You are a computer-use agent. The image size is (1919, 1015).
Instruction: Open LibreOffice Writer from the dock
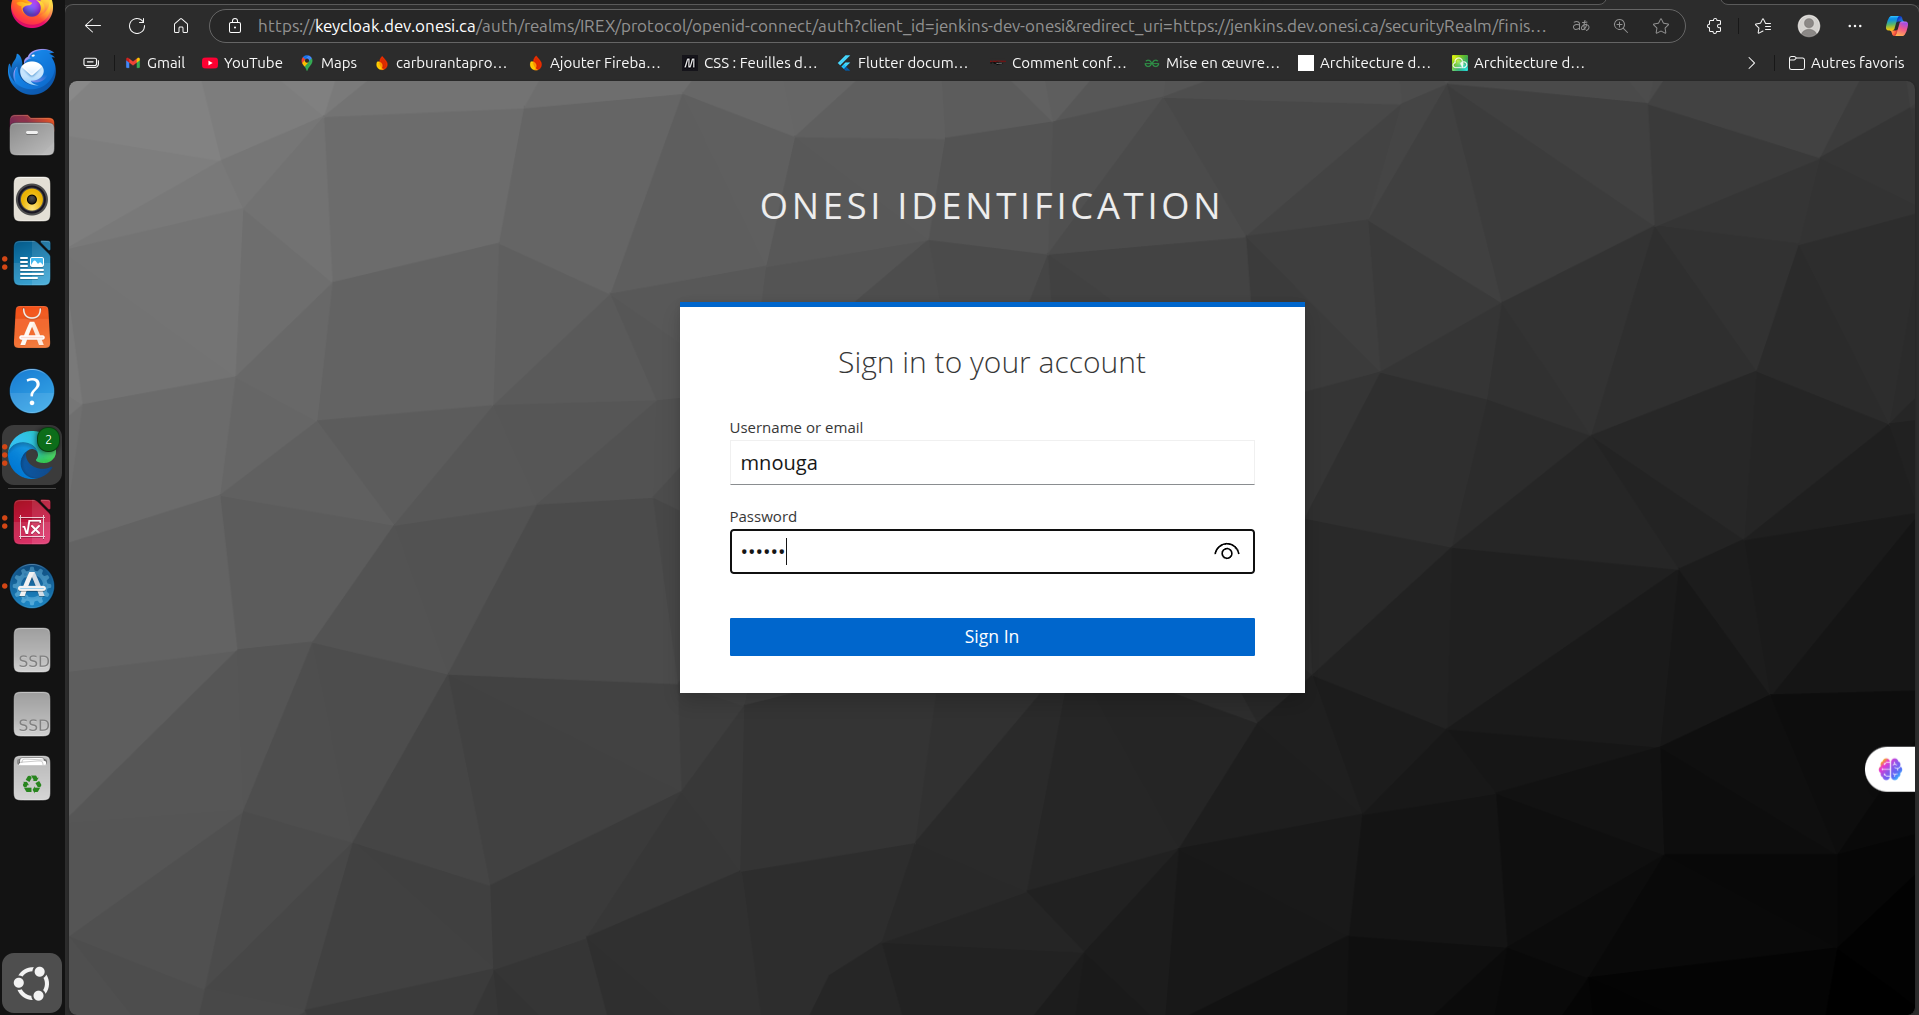32,263
